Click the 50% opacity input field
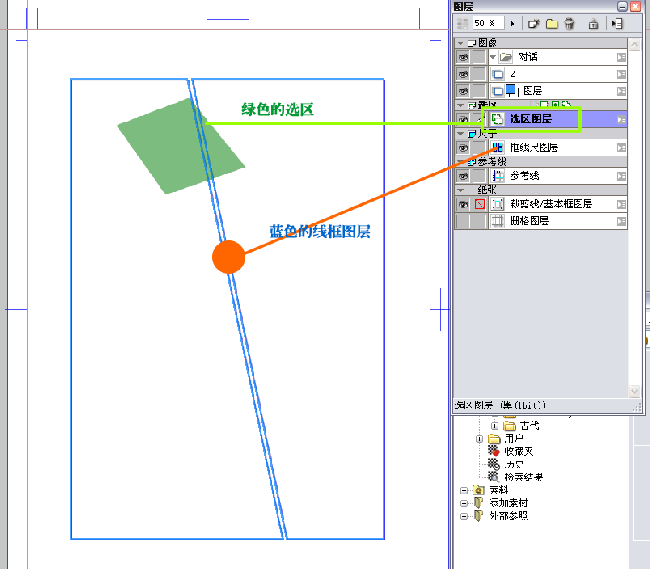Viewport: 650px width, 569px height. (488, 23)
